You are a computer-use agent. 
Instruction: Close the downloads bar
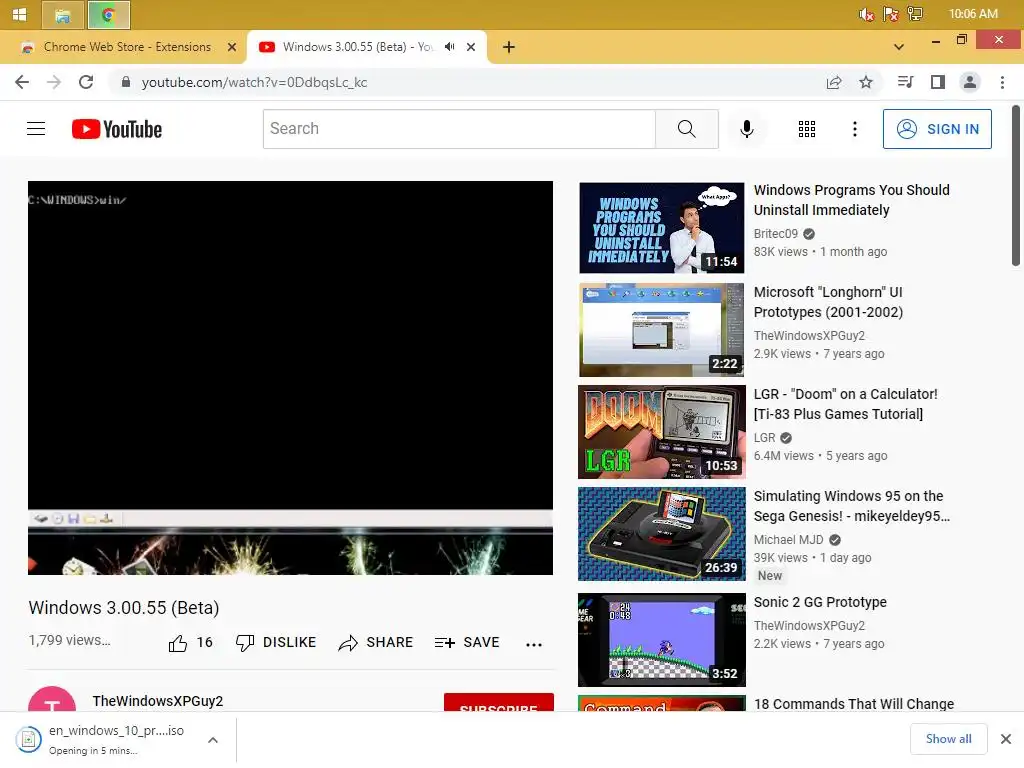(x=1006, y=739)
